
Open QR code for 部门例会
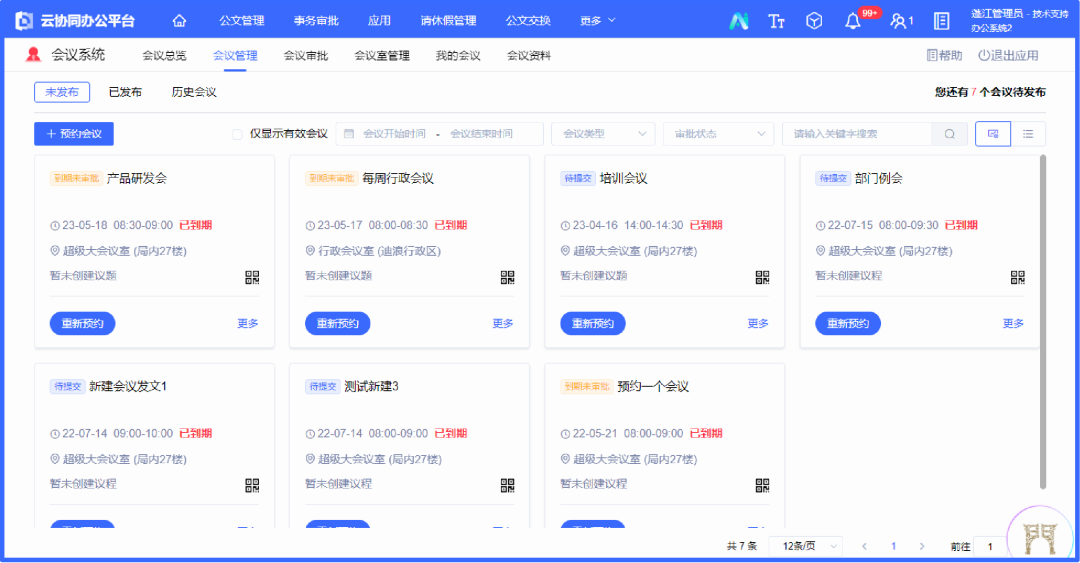tap(1017, 277)
